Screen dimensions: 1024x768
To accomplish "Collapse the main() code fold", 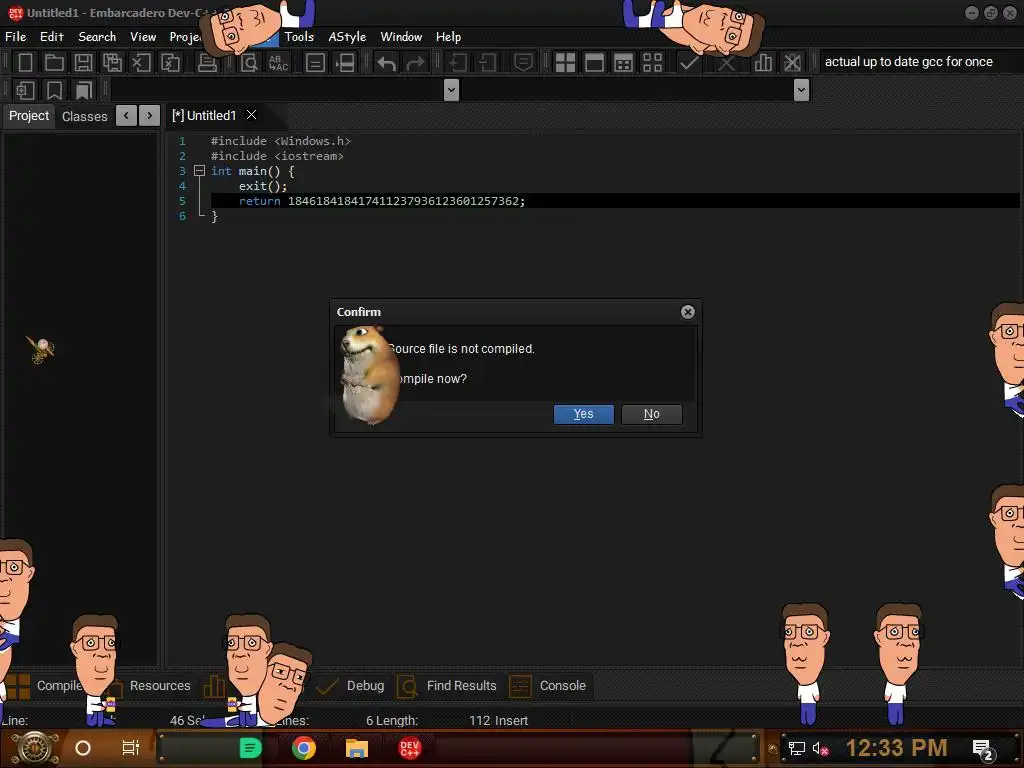I will tap(200, 171).
